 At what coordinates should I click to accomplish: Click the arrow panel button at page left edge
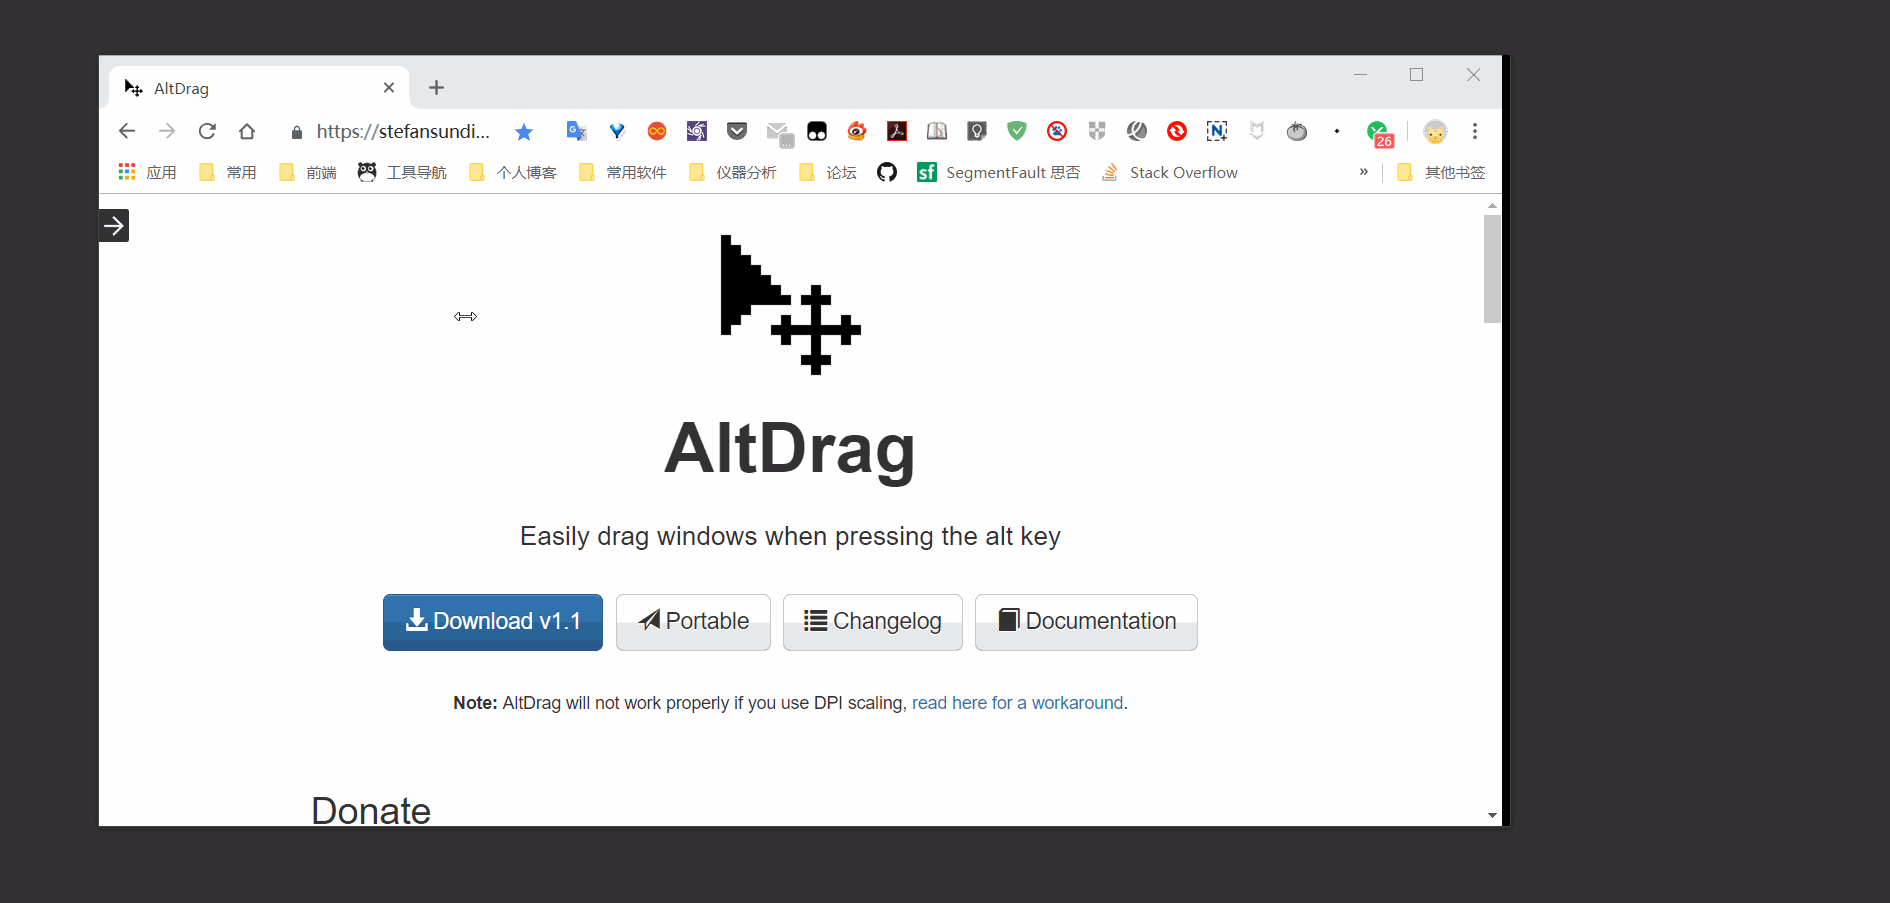pyautogui.click(x=114, y=226)
